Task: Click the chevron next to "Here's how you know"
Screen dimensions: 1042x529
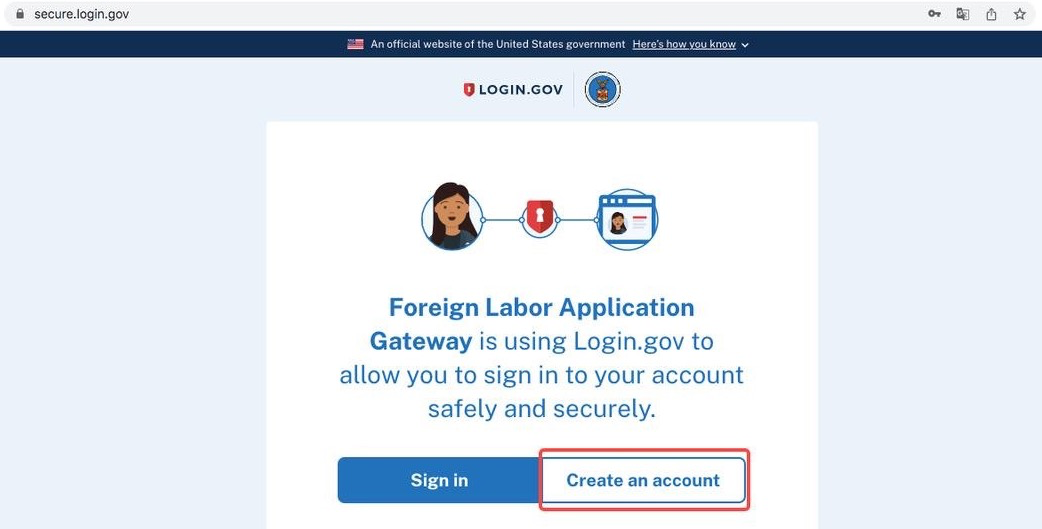Action: (745, 45)
